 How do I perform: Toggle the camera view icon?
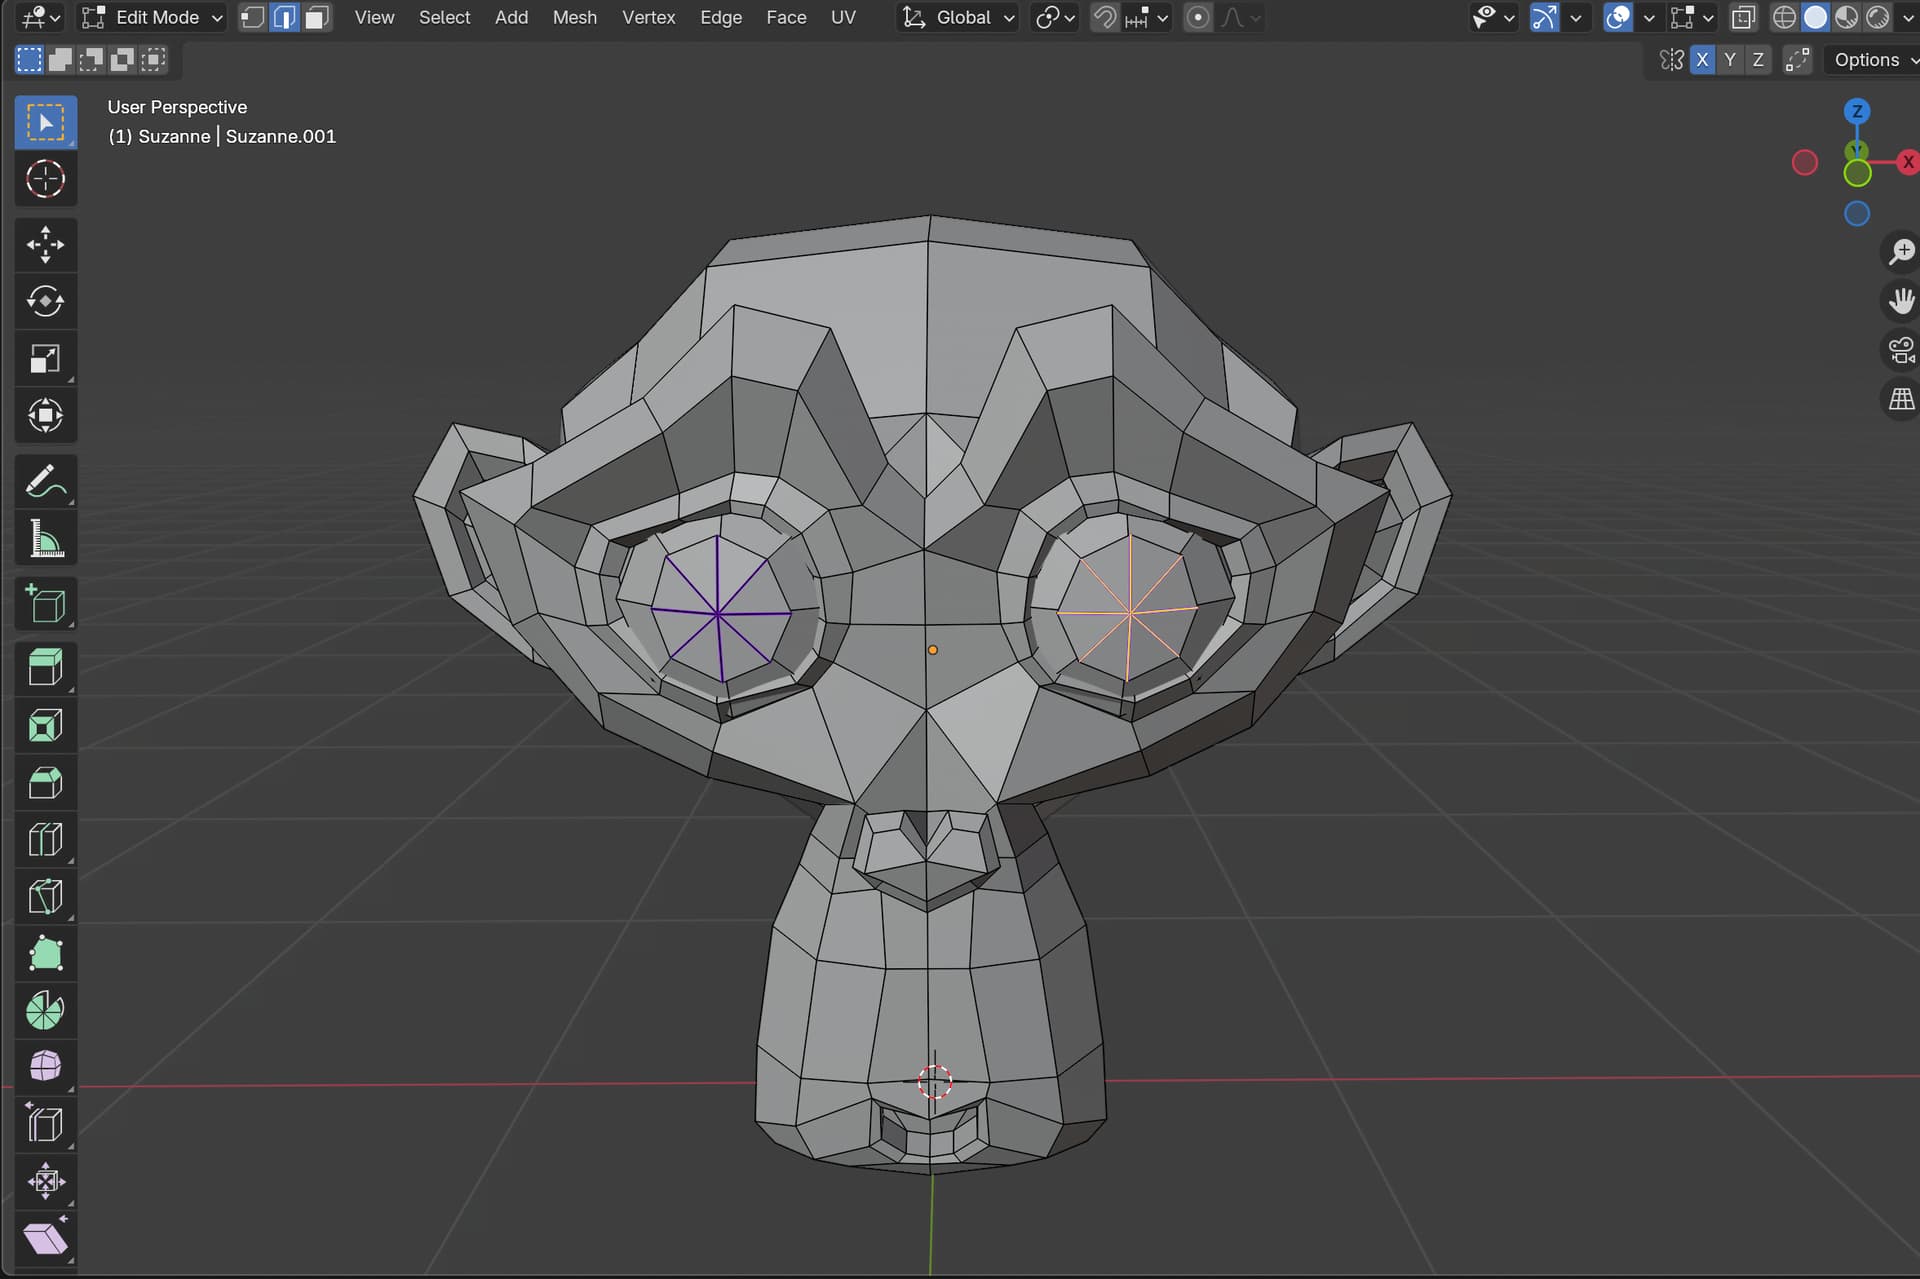click(x=1900, y=350)
